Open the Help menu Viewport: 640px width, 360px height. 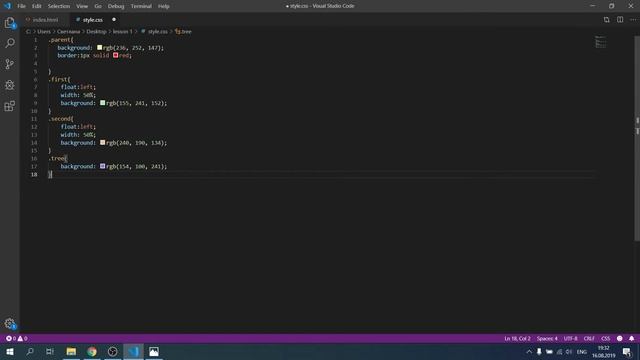pos(164,6)
